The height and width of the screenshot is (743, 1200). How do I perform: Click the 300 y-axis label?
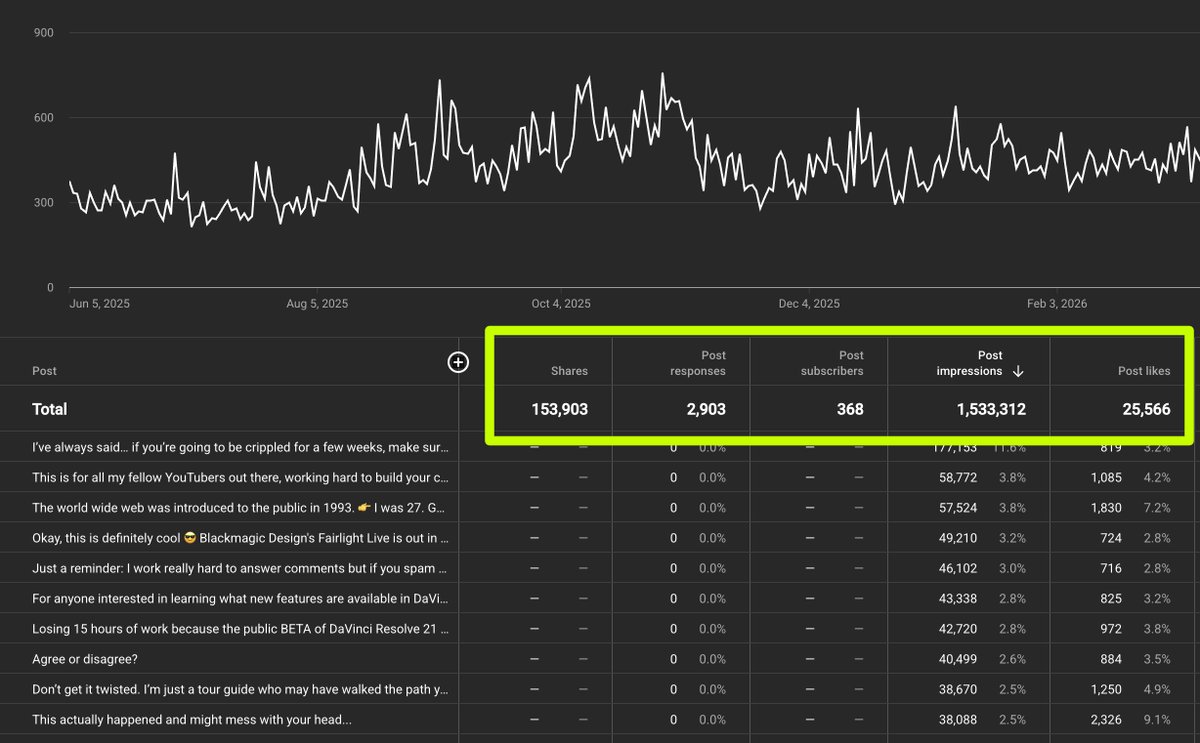point(44,203)
